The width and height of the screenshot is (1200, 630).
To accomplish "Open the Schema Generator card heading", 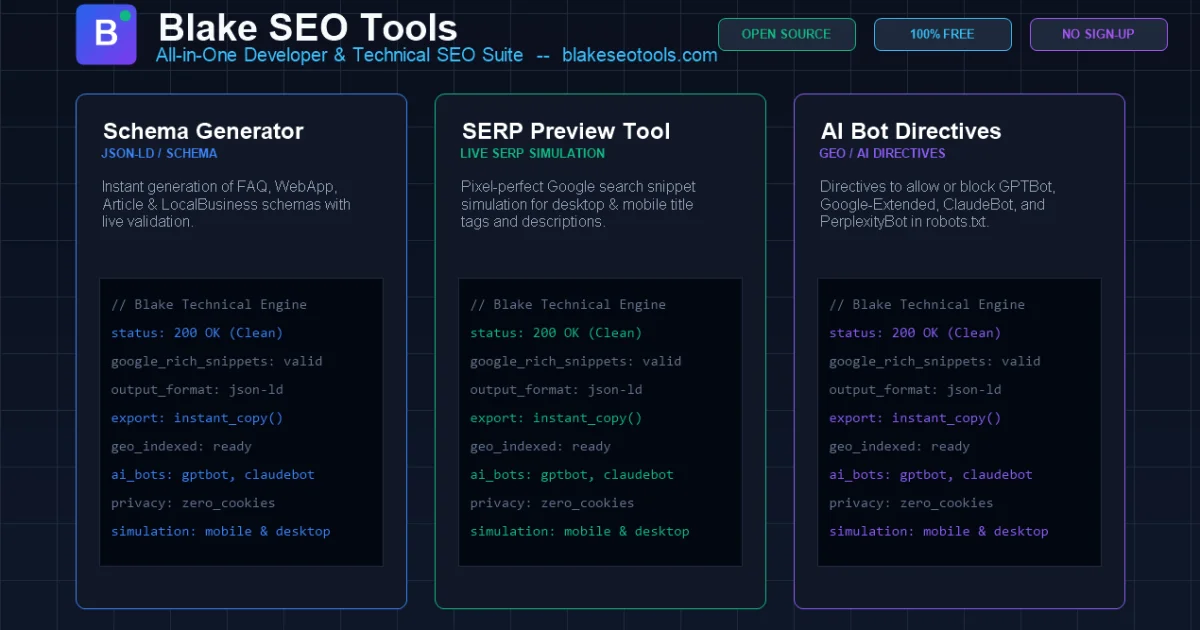I will pyautogui.click(x=203, y=131).
